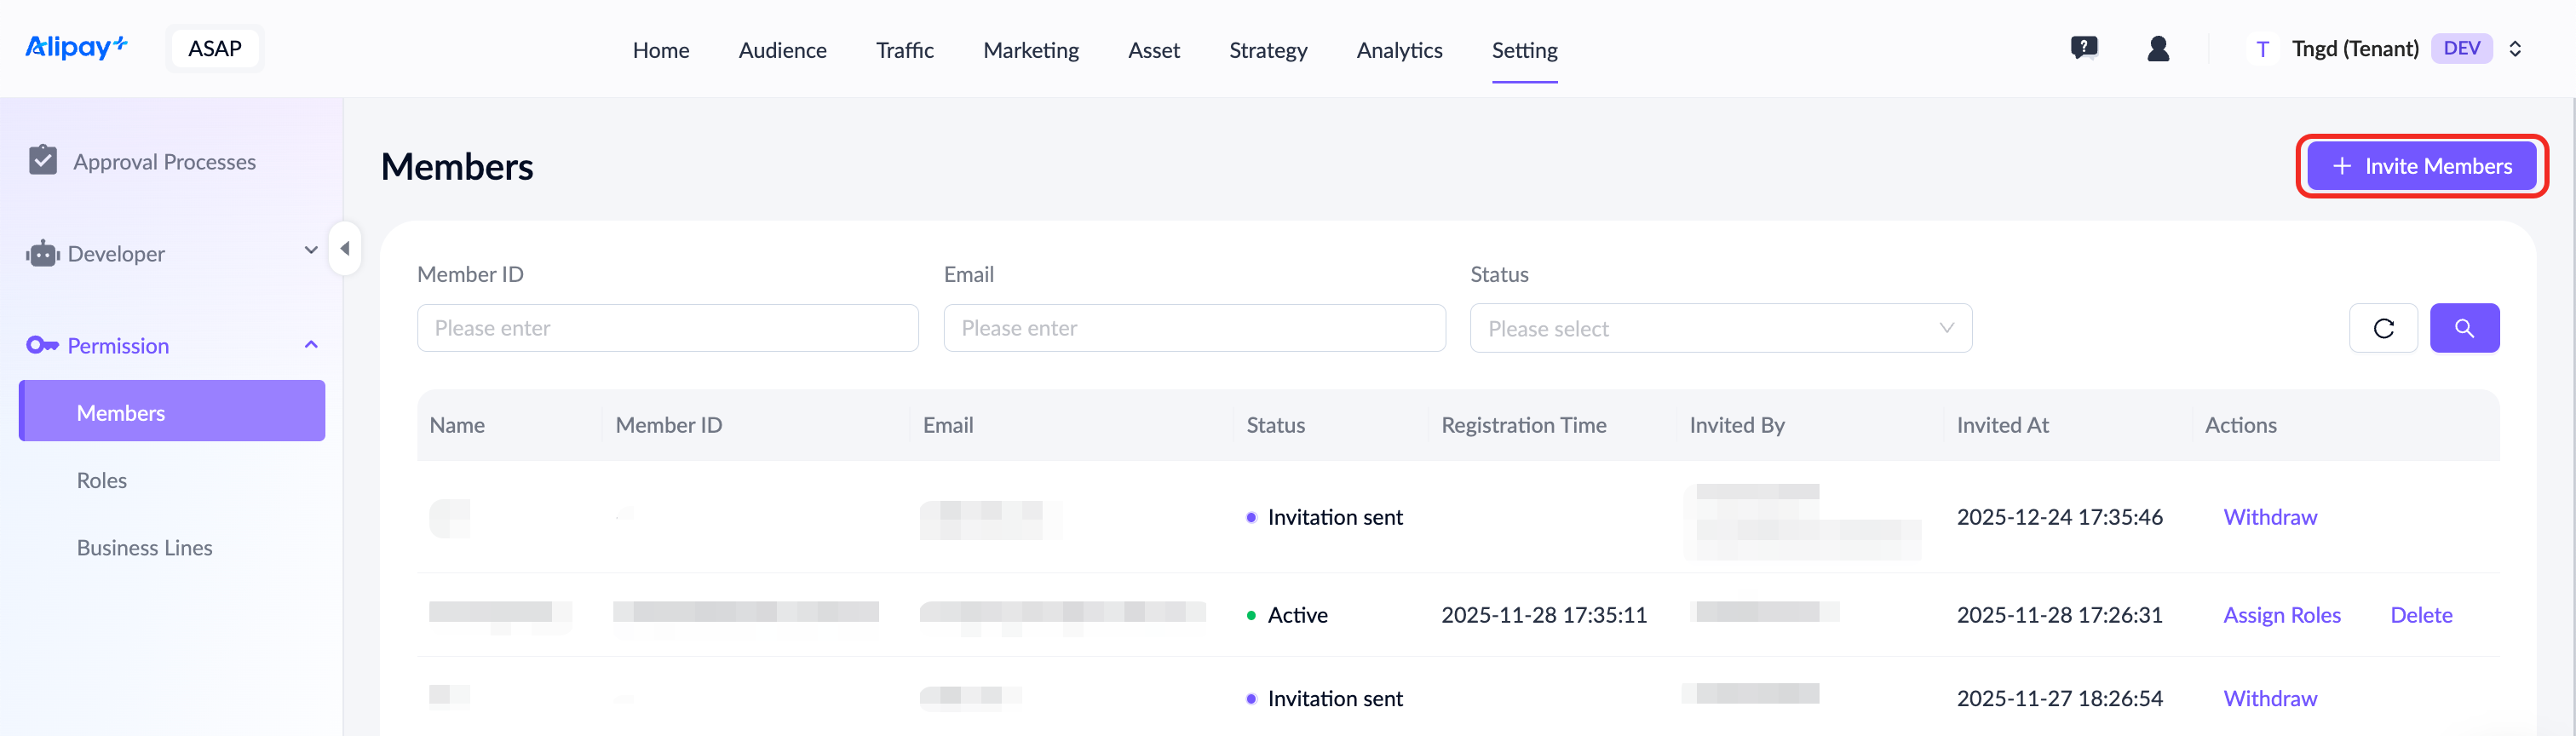Open the help chat icon
Viewport: 2576px width, 736px height.
(x=2084, y=48)
